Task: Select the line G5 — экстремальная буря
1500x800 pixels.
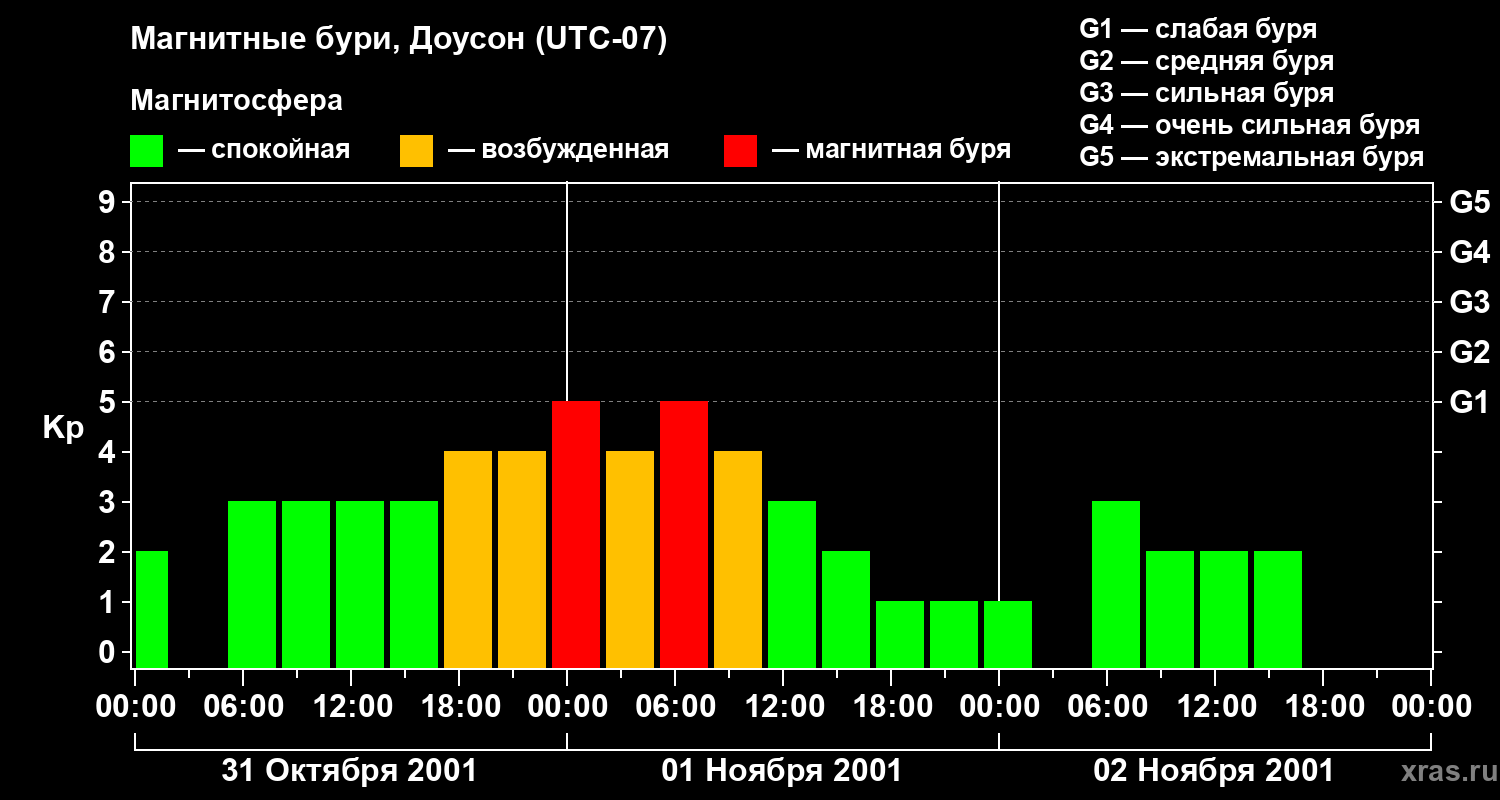Action: [1251, 157]
